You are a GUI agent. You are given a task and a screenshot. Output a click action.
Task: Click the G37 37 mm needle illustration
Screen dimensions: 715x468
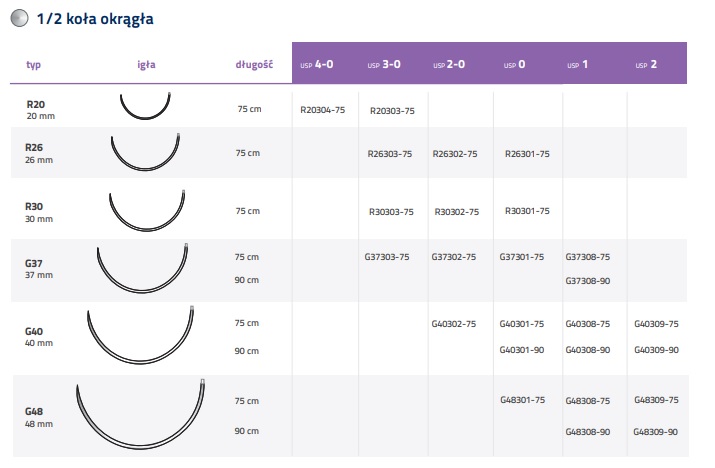click(x=143, y=267)
